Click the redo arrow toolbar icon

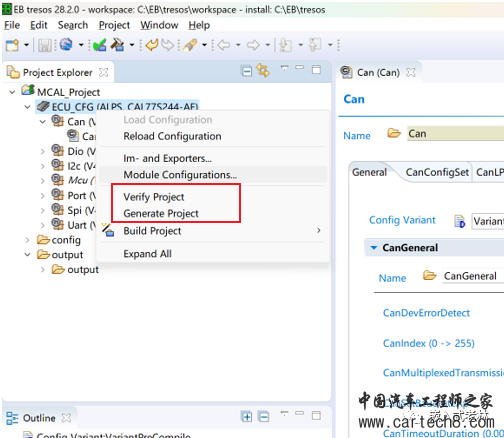[x=168, y=45]
